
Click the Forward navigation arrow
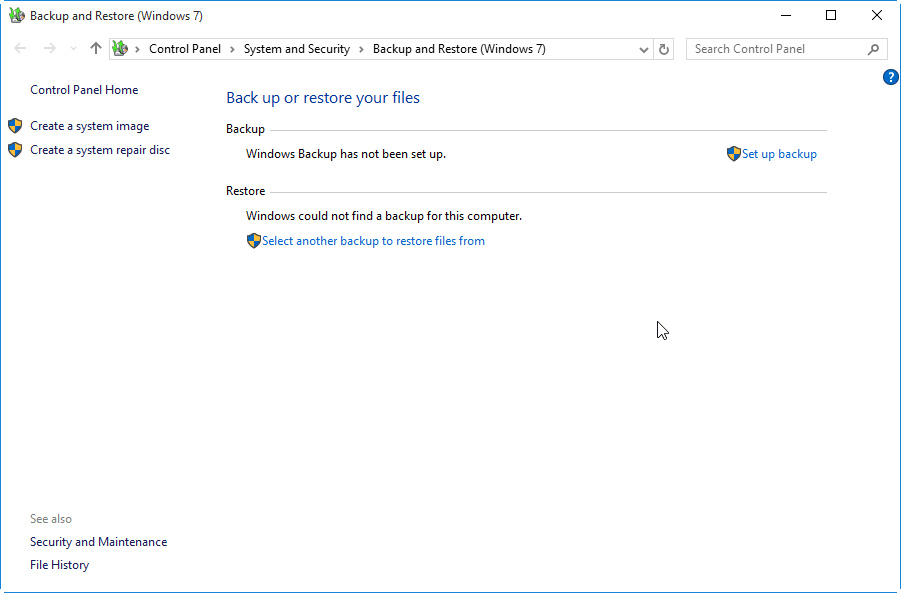click(x=50, y=49)
